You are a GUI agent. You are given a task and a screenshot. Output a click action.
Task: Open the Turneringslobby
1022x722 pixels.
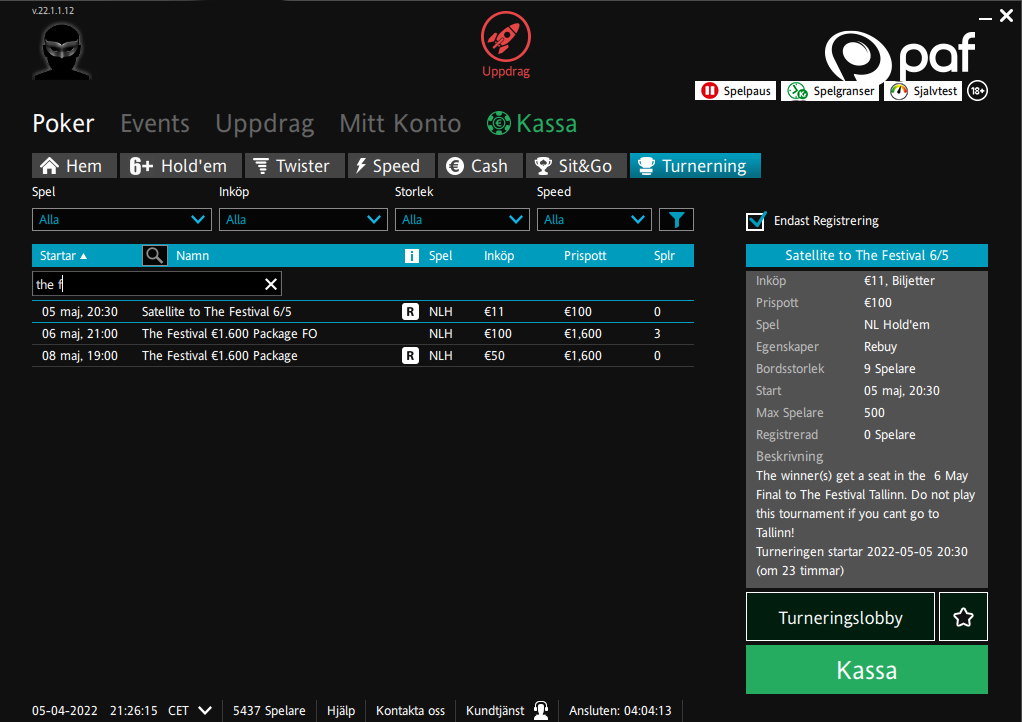[840, 617]
